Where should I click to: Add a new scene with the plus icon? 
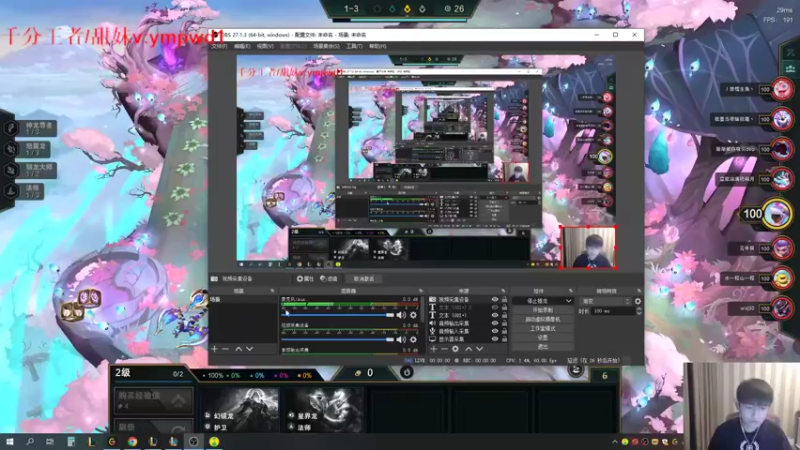pos(214,349)
